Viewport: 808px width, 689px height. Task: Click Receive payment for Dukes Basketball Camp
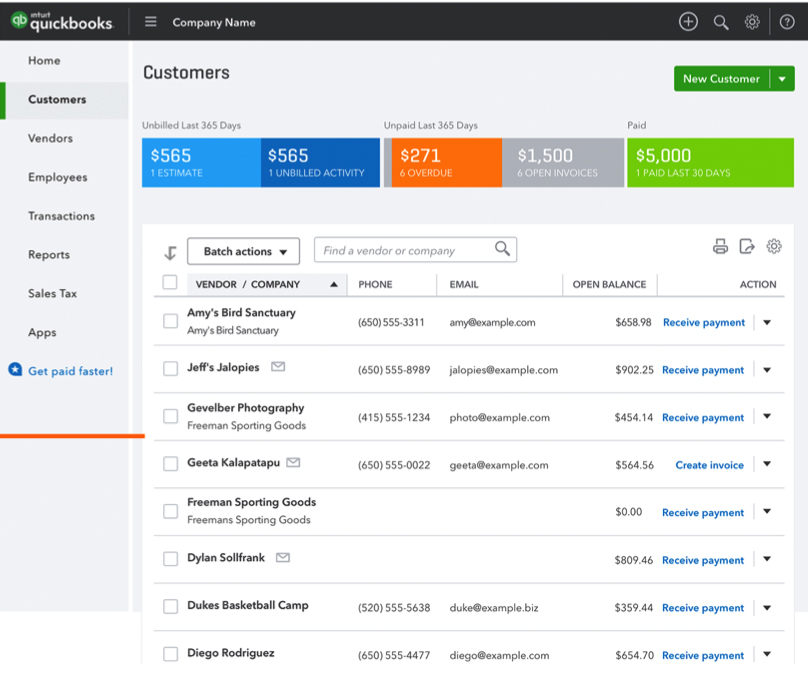click(703, 608)
